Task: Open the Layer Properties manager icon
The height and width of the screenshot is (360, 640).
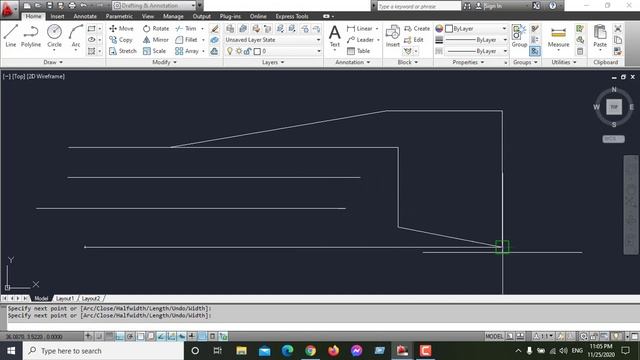Action: click(x=230, y=29)
